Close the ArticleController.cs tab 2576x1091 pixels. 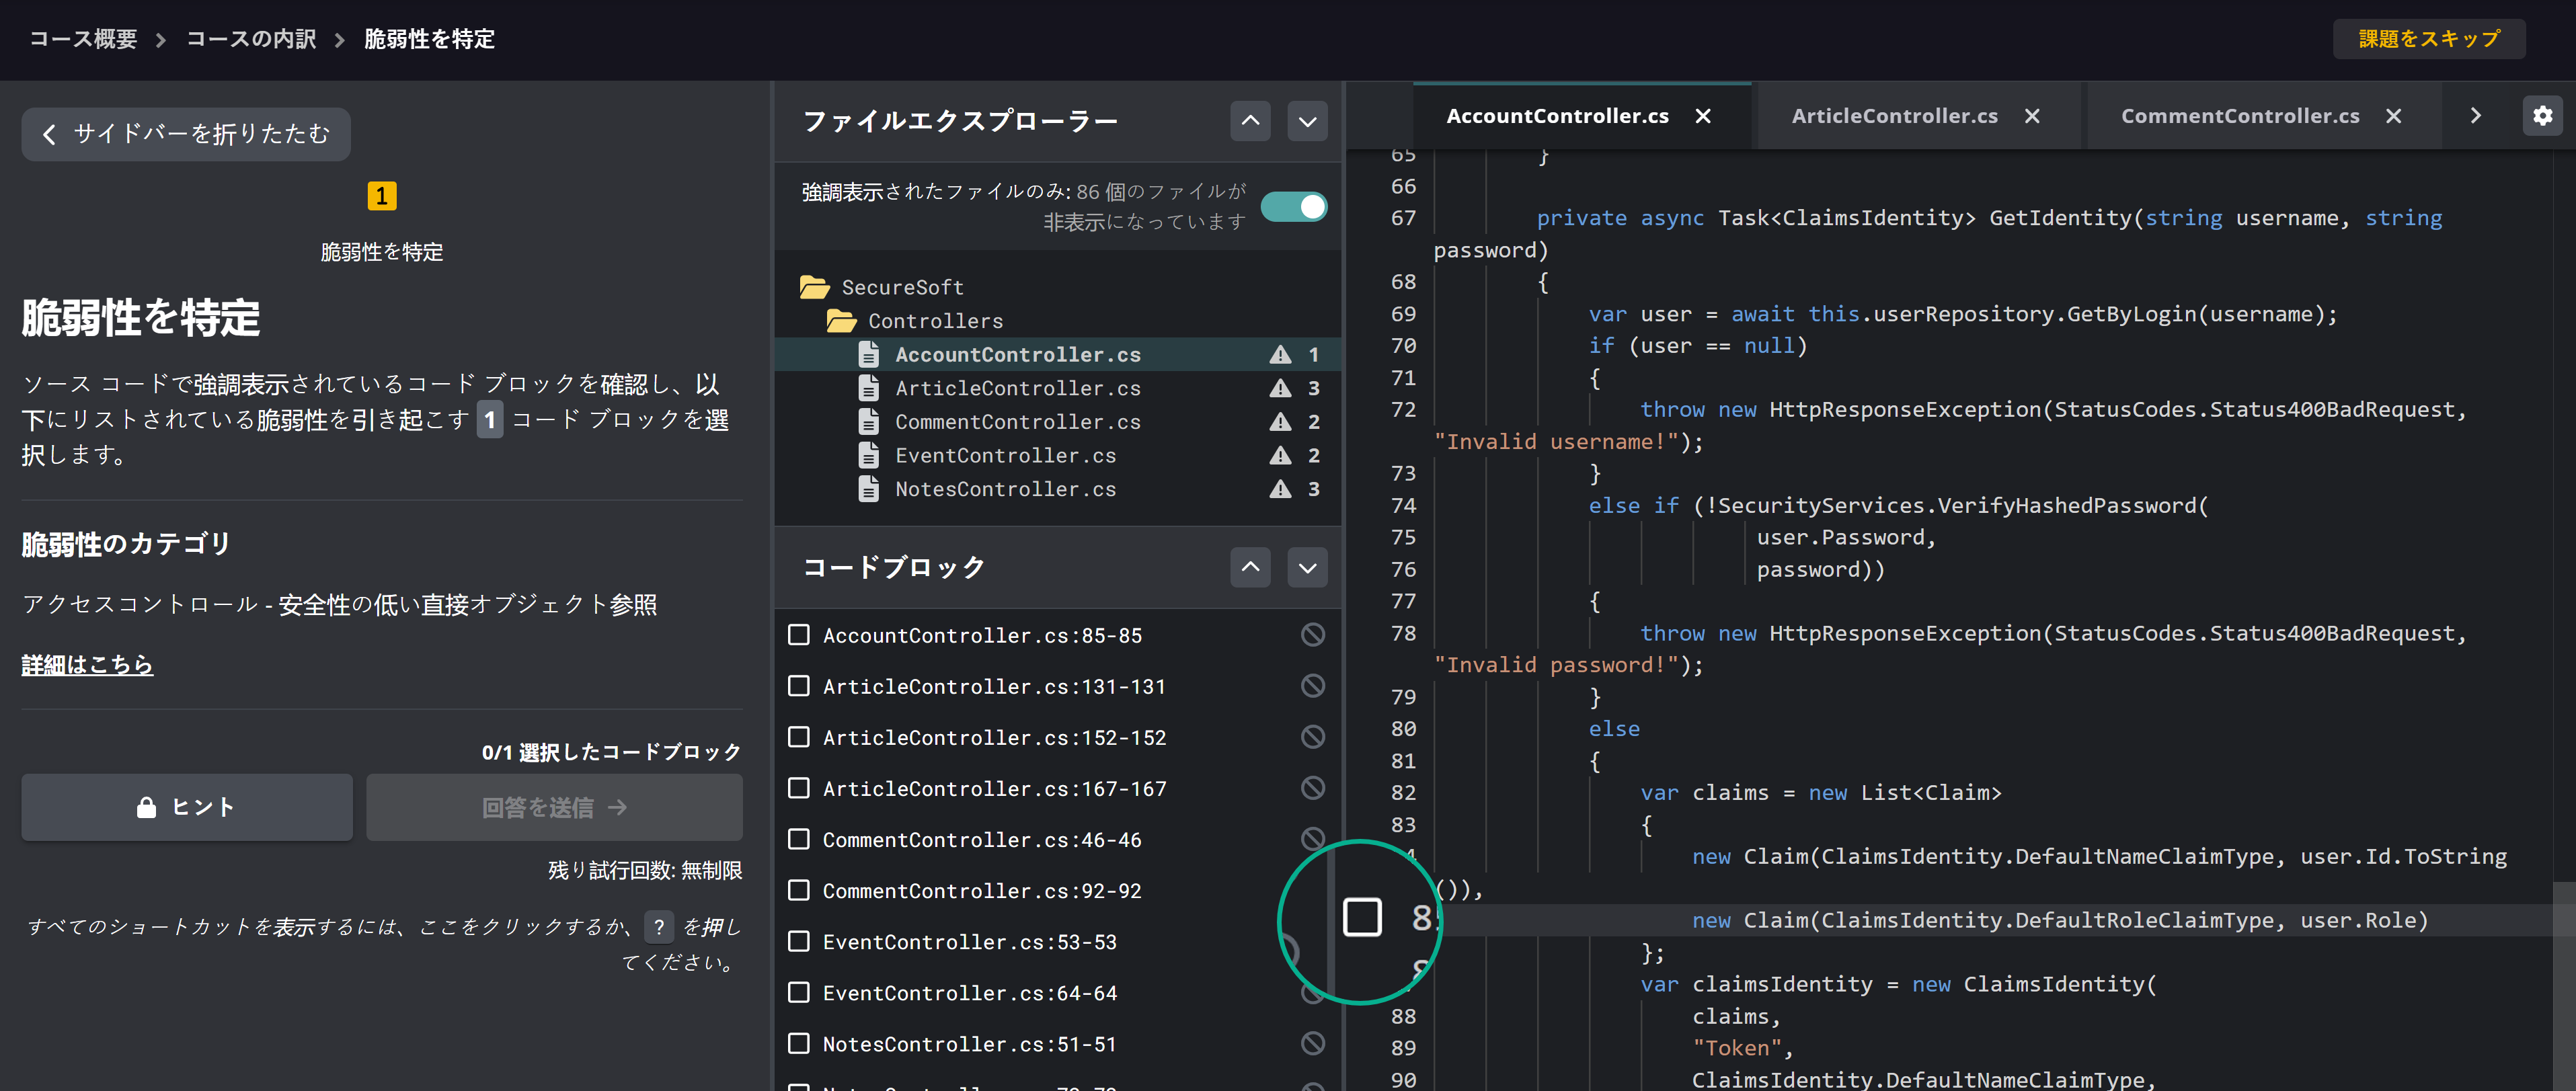(x=2031, y=116)
